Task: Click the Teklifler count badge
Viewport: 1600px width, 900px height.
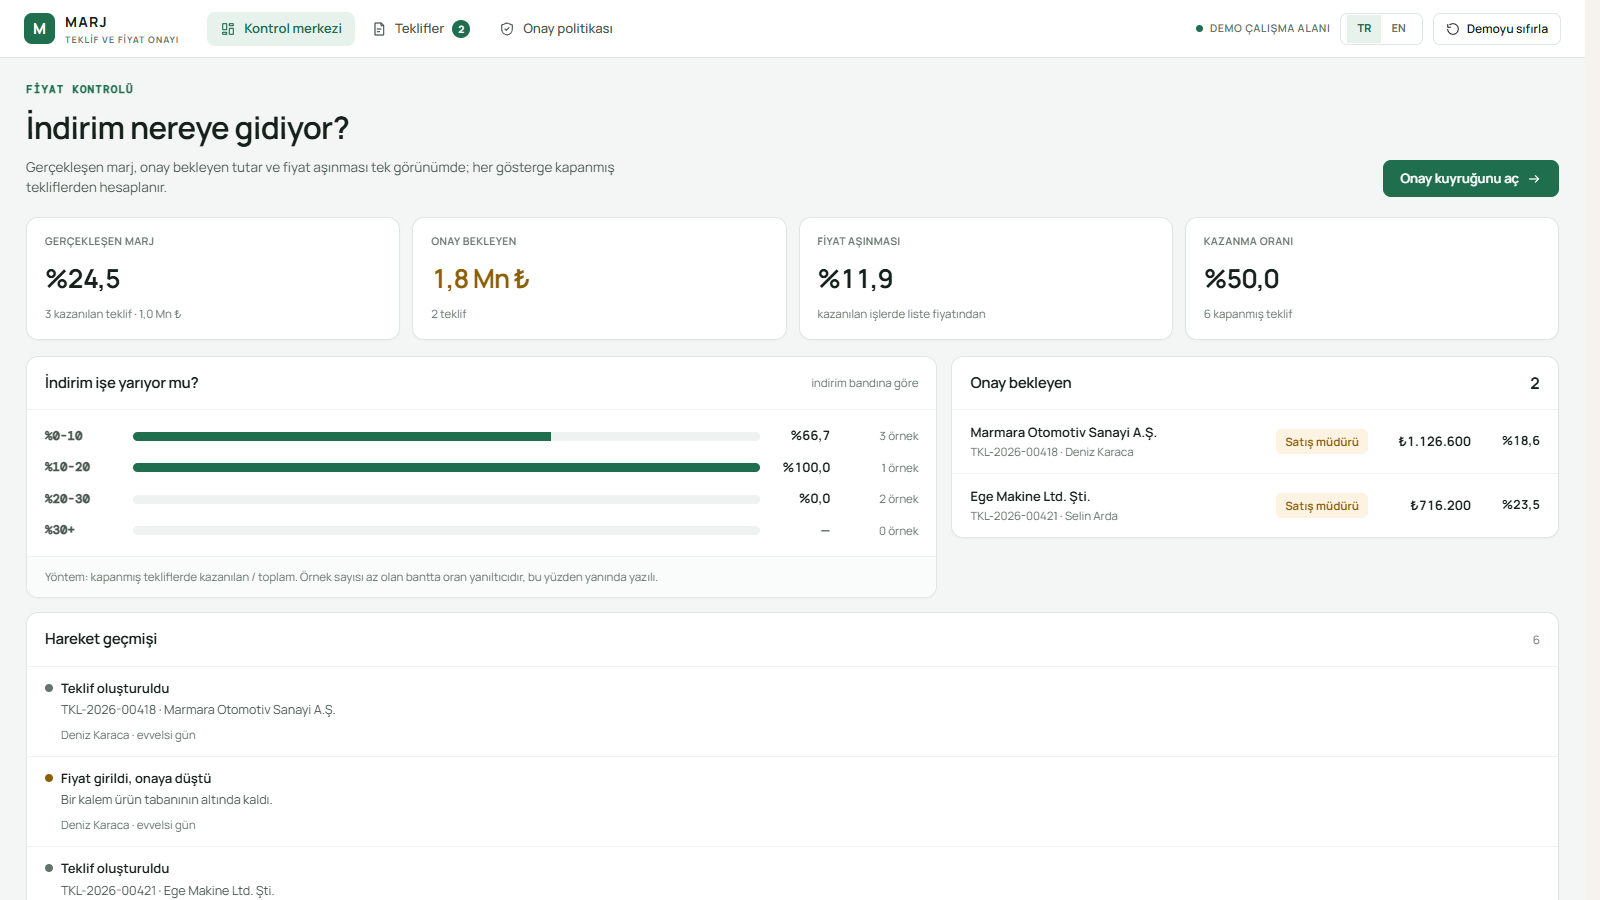Action: pos(461,29)
